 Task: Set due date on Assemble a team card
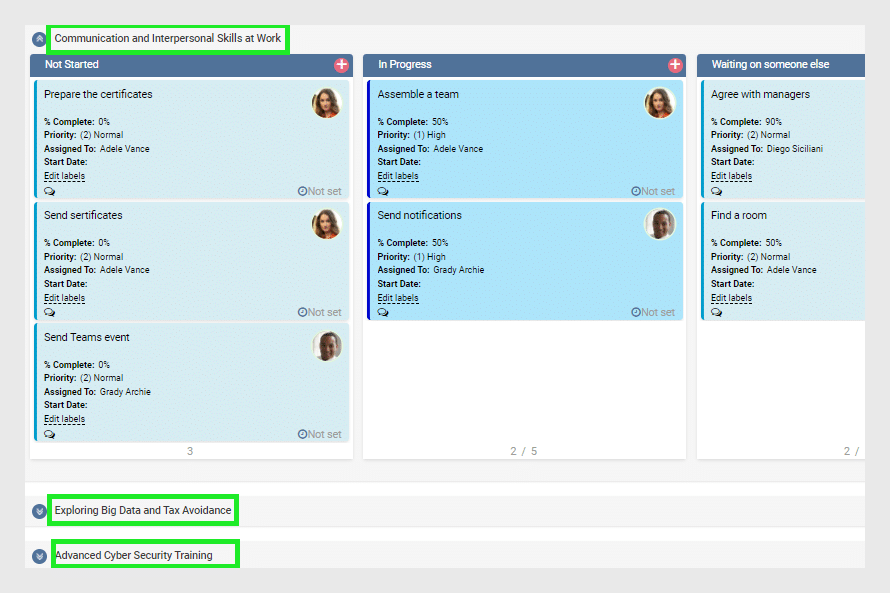[653, 191]
